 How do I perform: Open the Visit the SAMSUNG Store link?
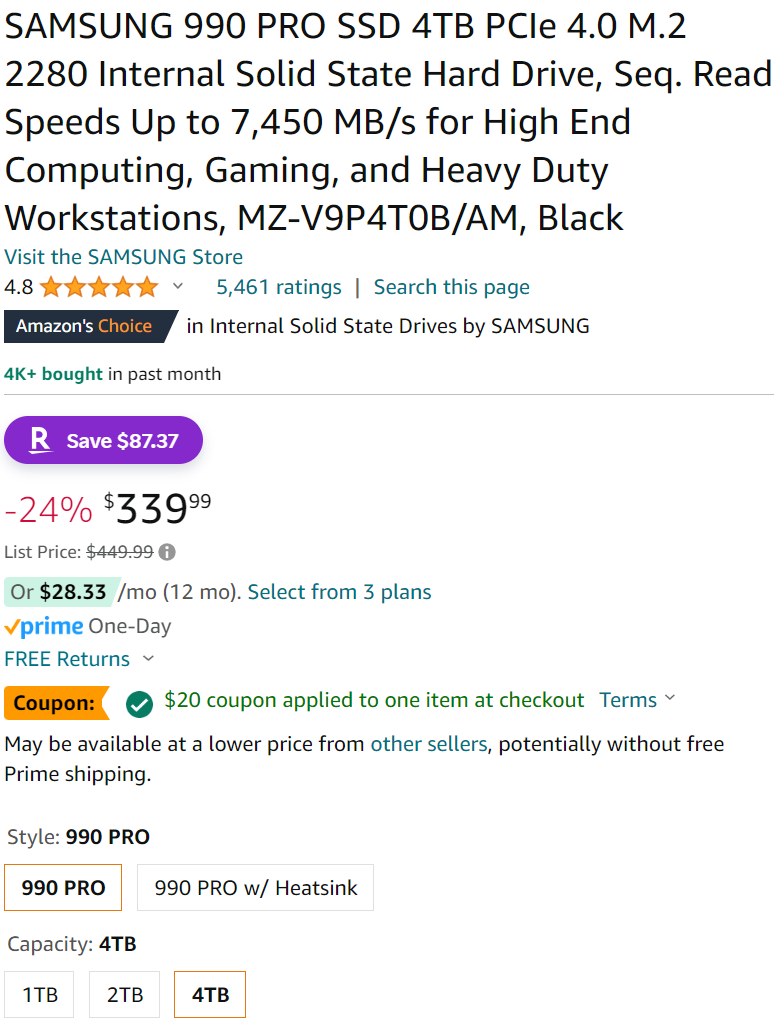[124, 256]
